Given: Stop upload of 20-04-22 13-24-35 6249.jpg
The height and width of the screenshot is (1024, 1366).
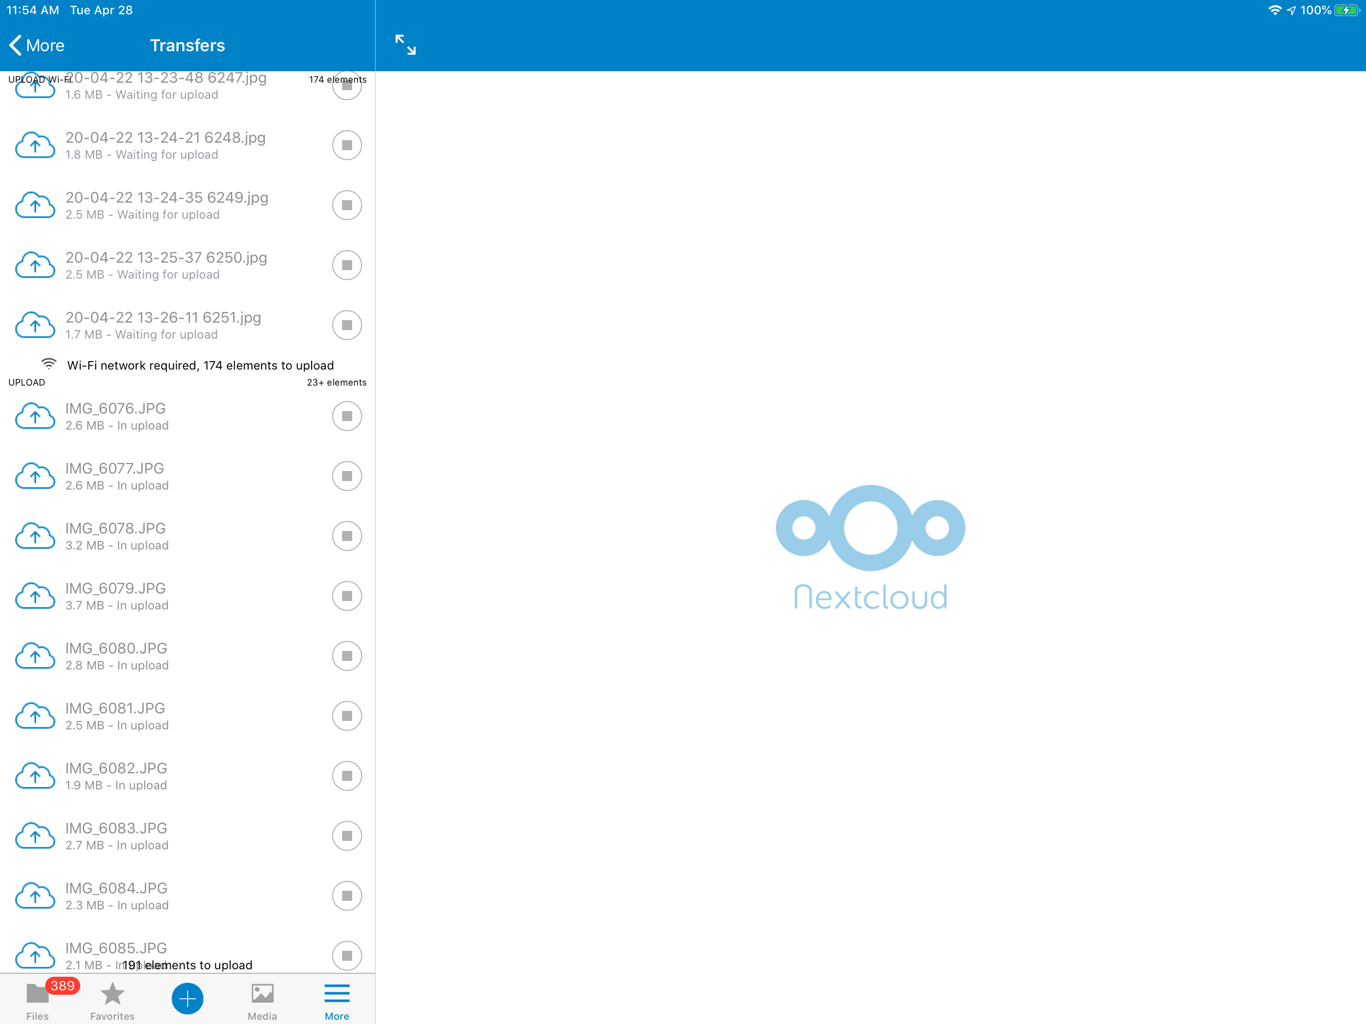Looking at the screenshot, I should click(347, 205).
